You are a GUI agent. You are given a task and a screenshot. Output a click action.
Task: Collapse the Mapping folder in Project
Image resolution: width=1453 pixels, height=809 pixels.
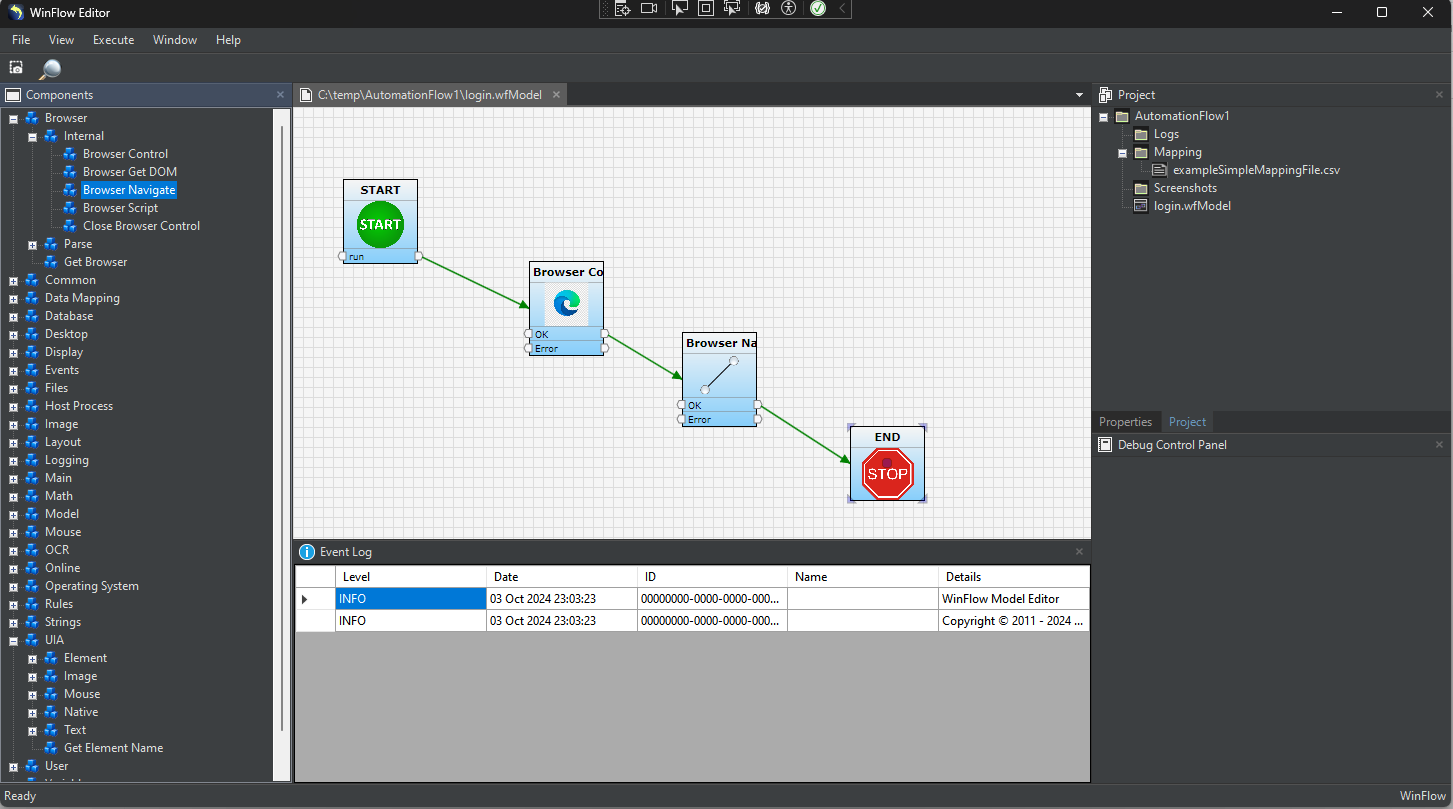(x=1123, y=153)
